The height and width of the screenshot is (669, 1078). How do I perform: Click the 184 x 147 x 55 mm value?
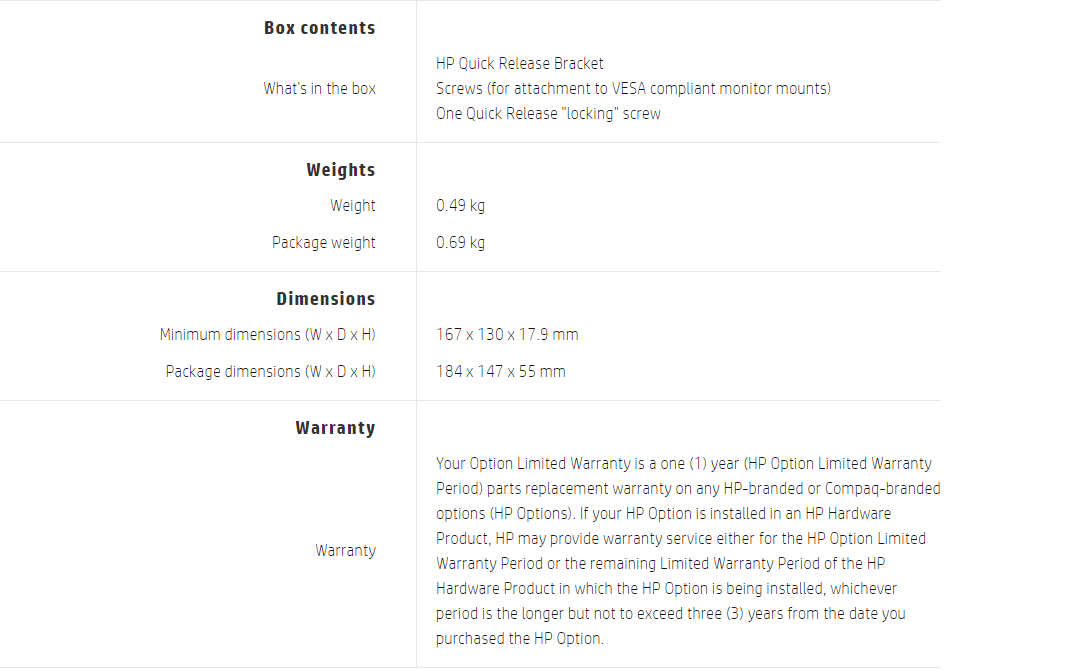[x=500, y=371]
